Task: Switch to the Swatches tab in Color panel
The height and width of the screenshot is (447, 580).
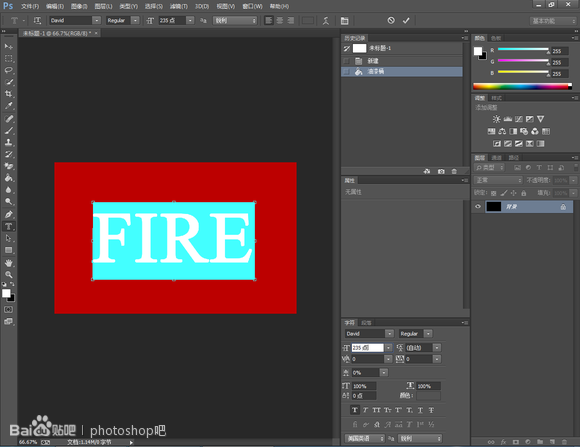Action: (x=496, y=38)
